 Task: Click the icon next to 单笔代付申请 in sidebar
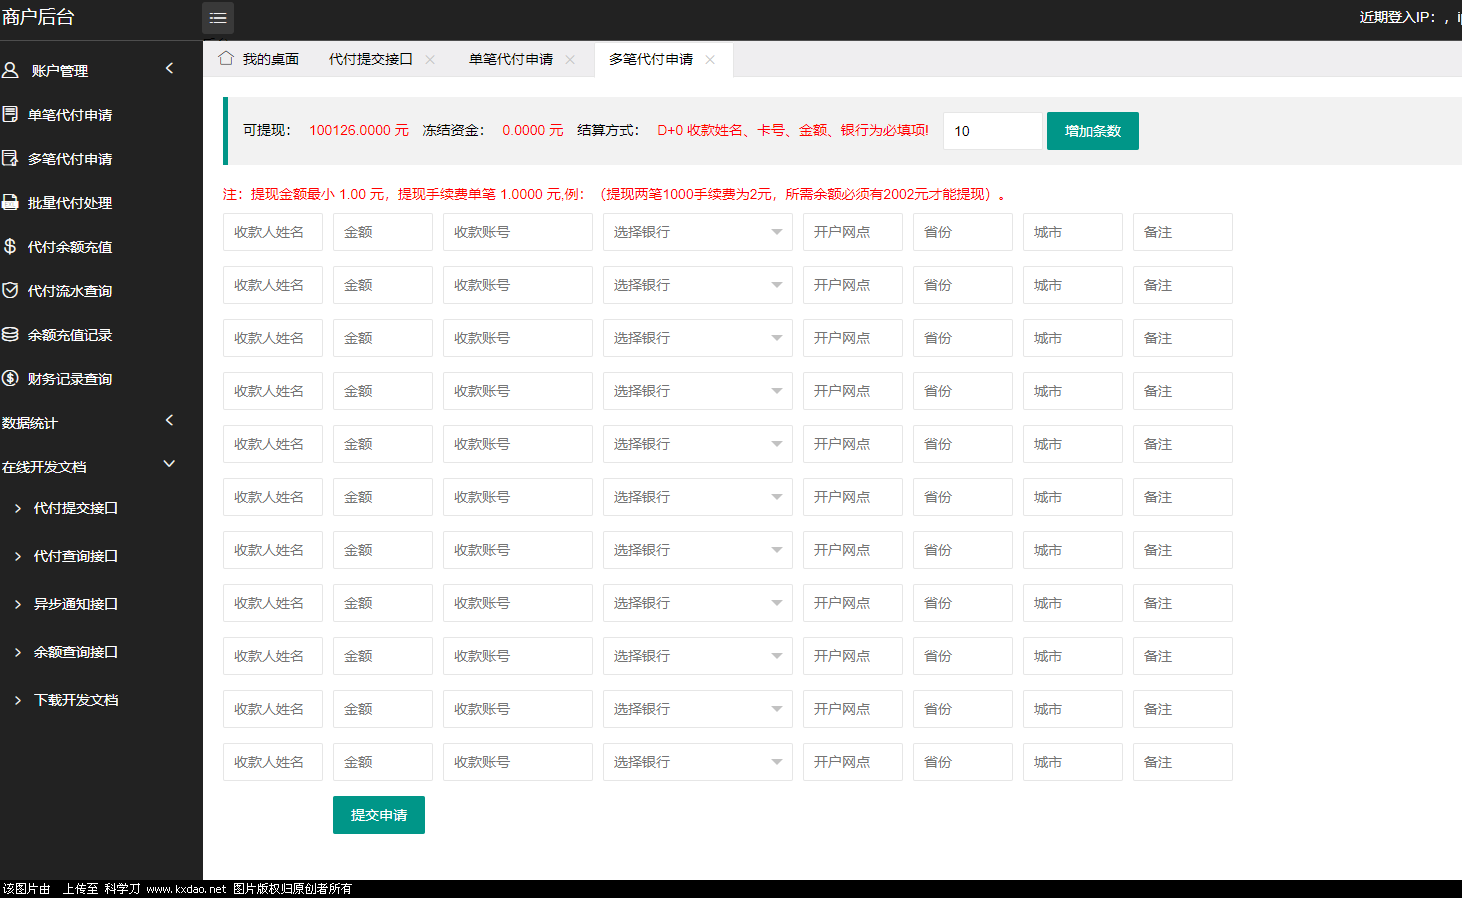point(10,114)
